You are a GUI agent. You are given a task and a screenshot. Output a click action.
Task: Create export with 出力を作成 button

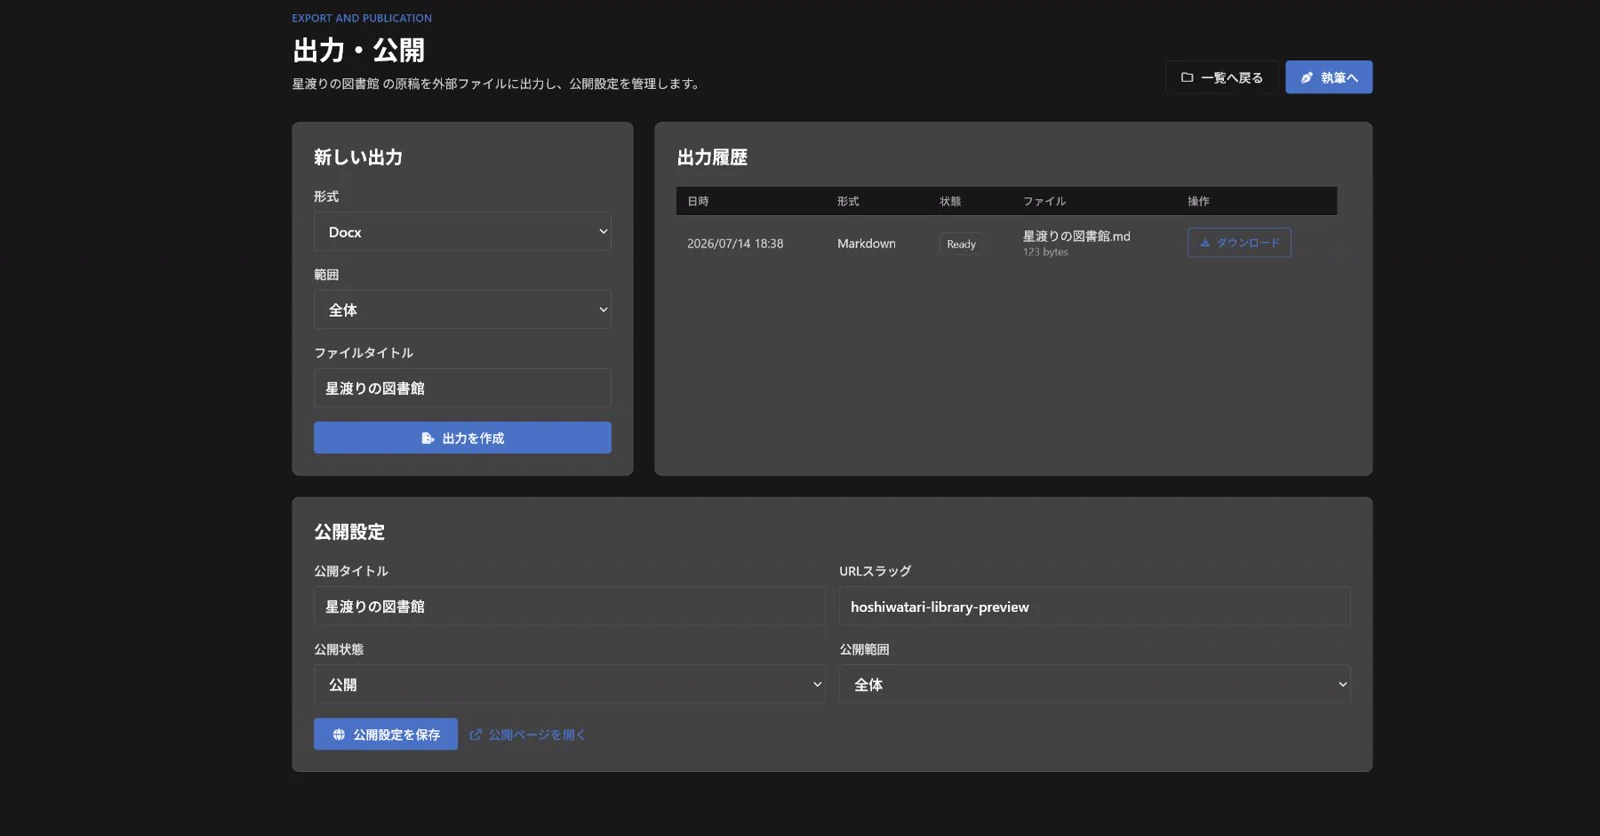click(x=462, y=438)
